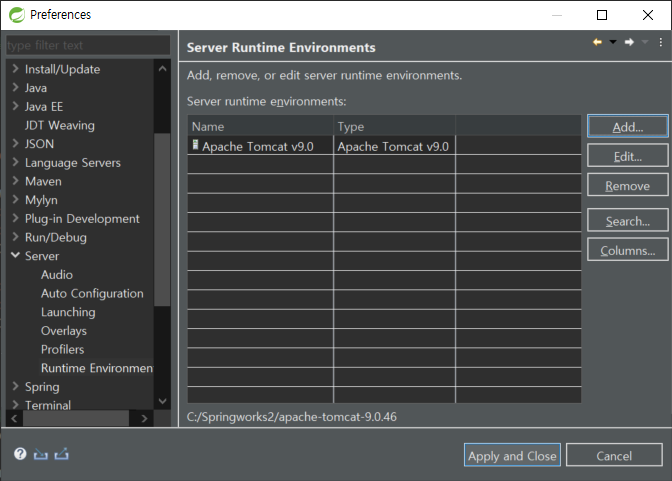Expand the JSON tree node
672x481 pixels.
pos(15,143)
